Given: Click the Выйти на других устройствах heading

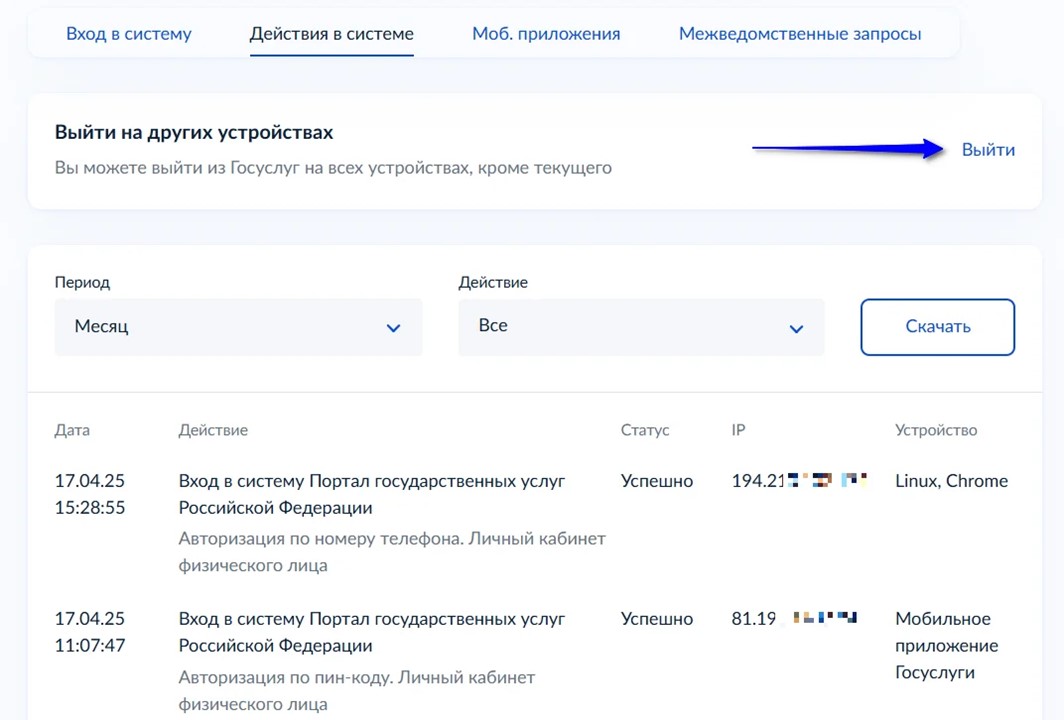Looking at the screenshot, I should pyautogui.click(x=194, y=132).
